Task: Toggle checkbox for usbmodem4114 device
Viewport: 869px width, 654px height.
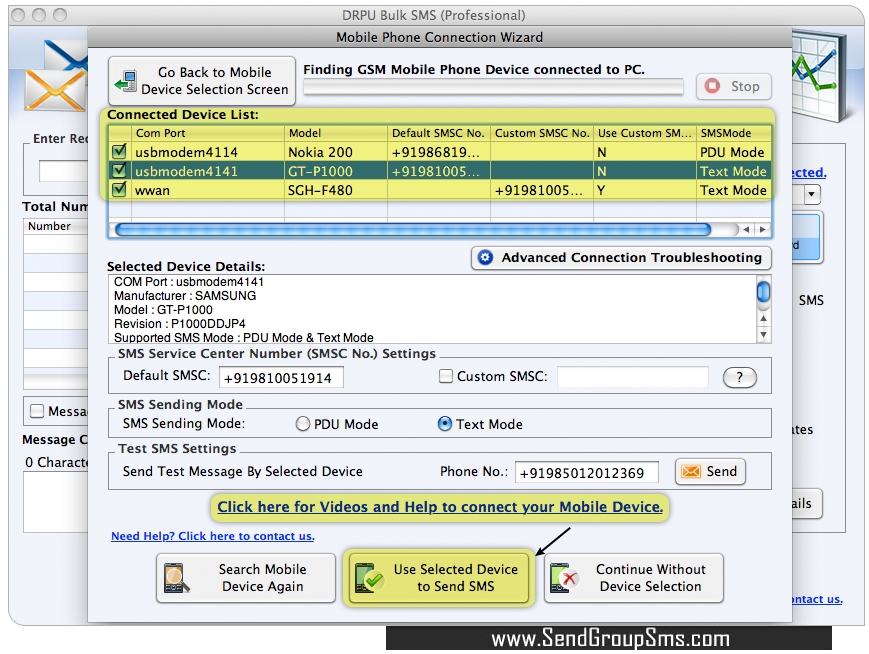Action: [x=119, y=151]
